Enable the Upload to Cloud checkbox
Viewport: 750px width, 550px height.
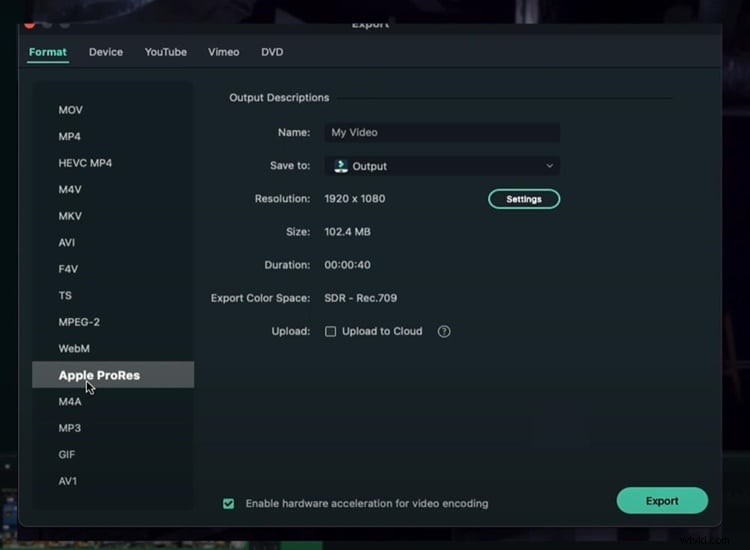330,331
